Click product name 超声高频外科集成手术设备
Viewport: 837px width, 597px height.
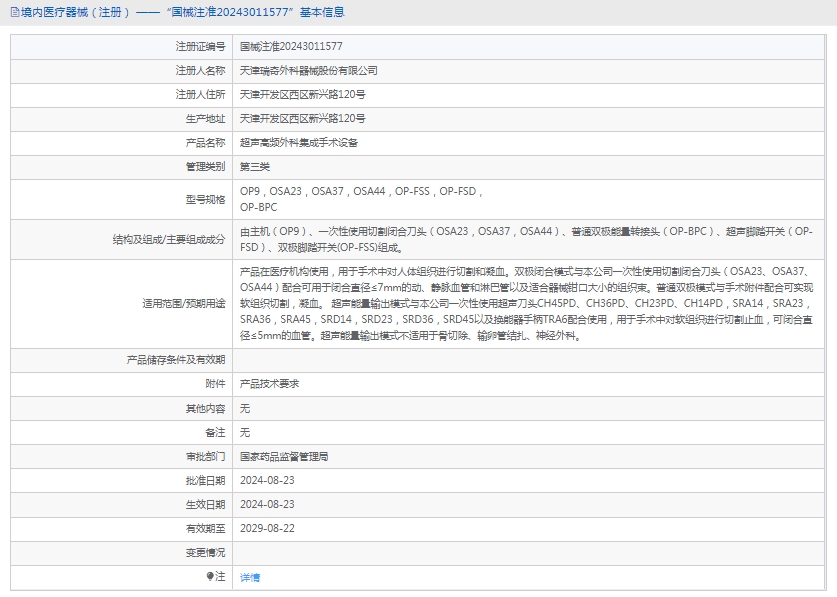(299, 143)
